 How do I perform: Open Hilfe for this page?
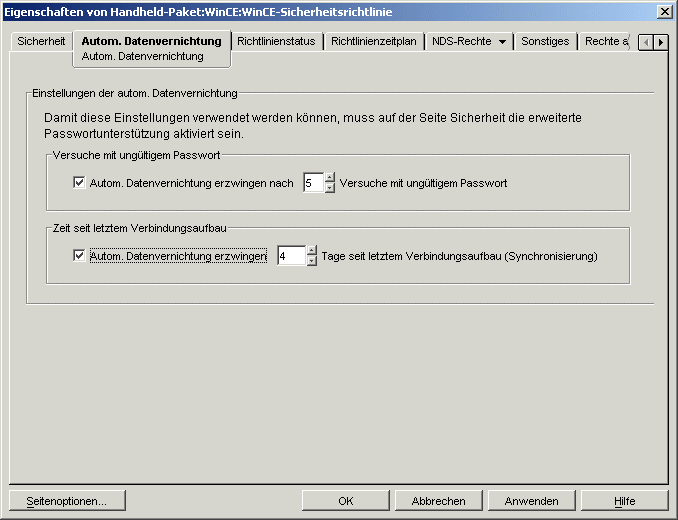point(624,501)
